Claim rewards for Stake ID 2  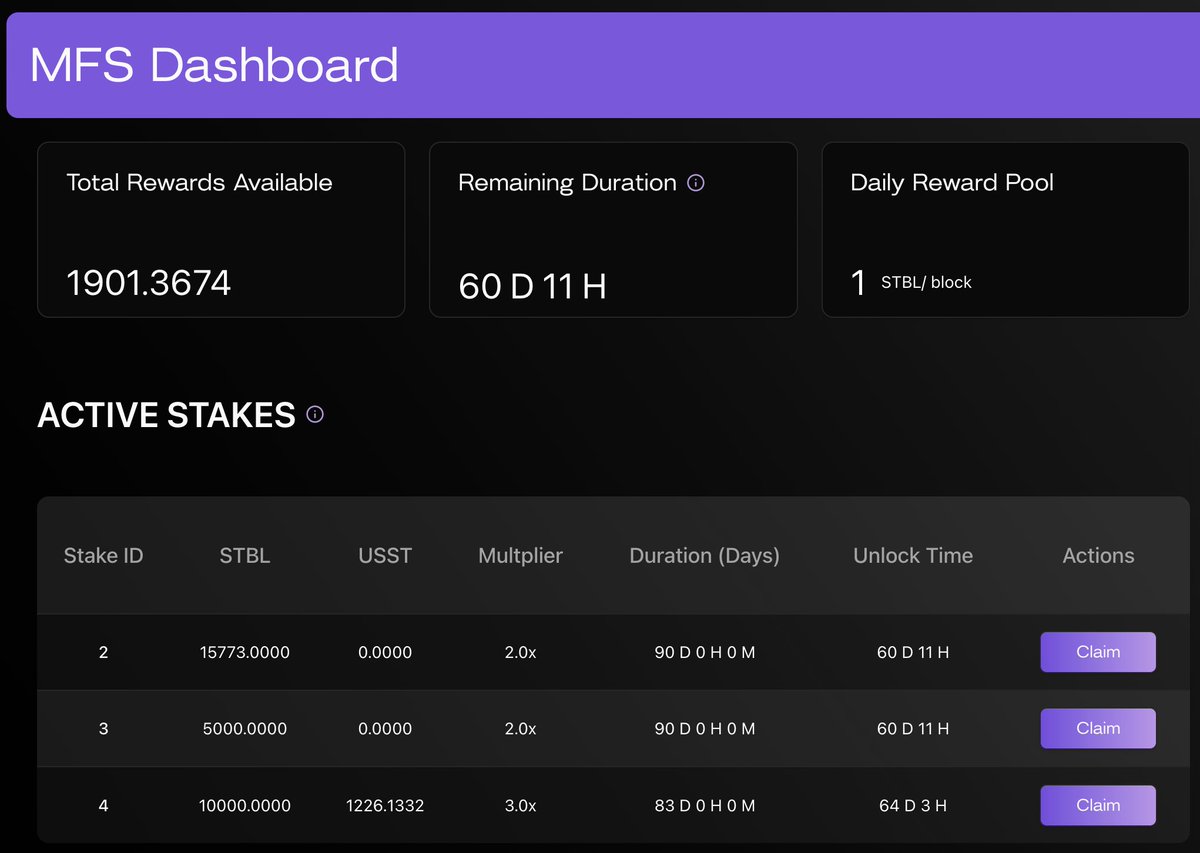[x=1098, y=652]
